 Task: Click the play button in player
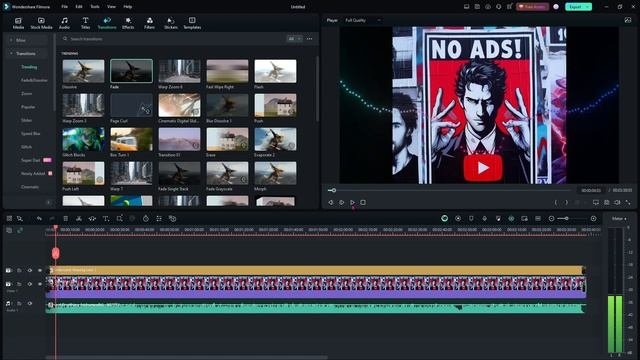[352, 202]
